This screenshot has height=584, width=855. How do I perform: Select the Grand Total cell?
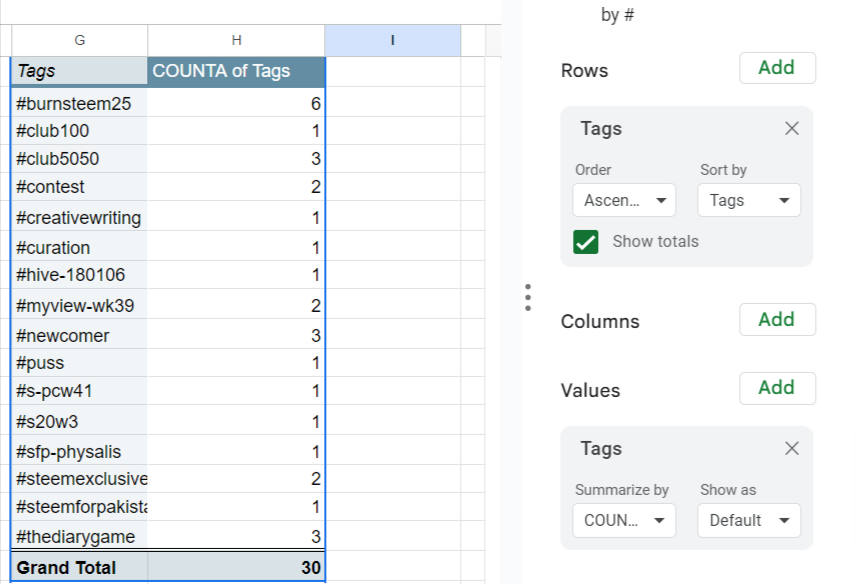click(80, 568)
